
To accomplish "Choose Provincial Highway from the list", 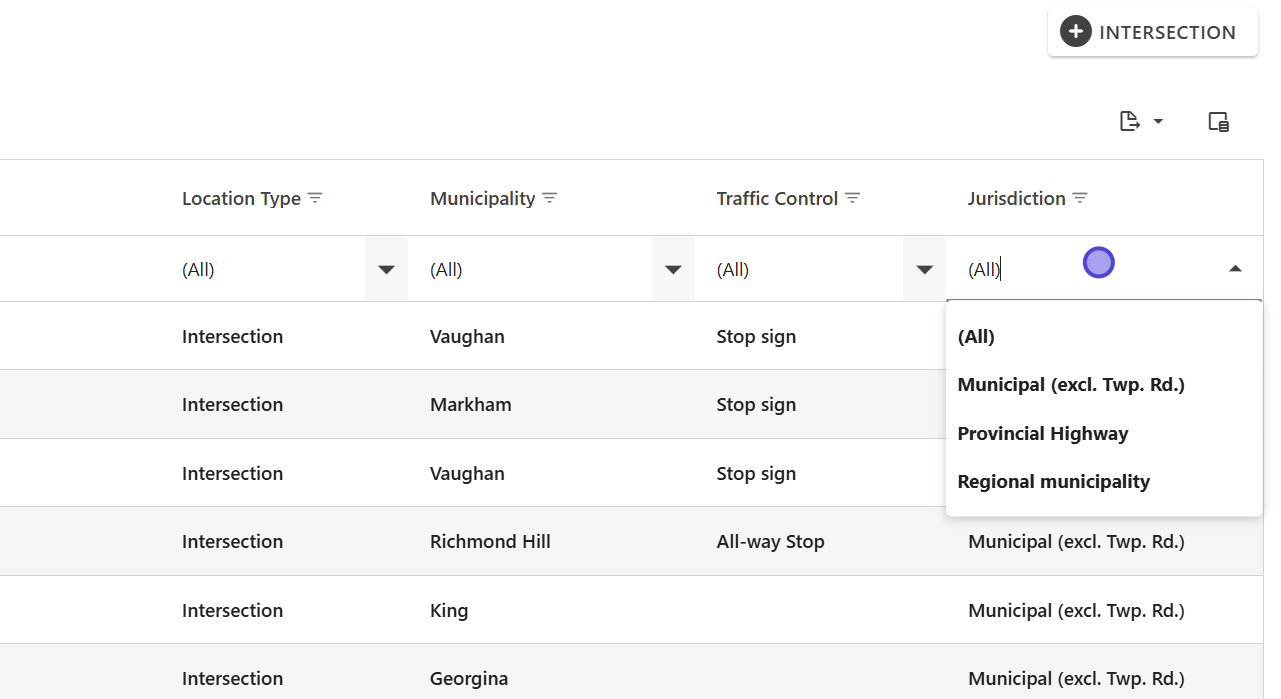I will 1043,434.
